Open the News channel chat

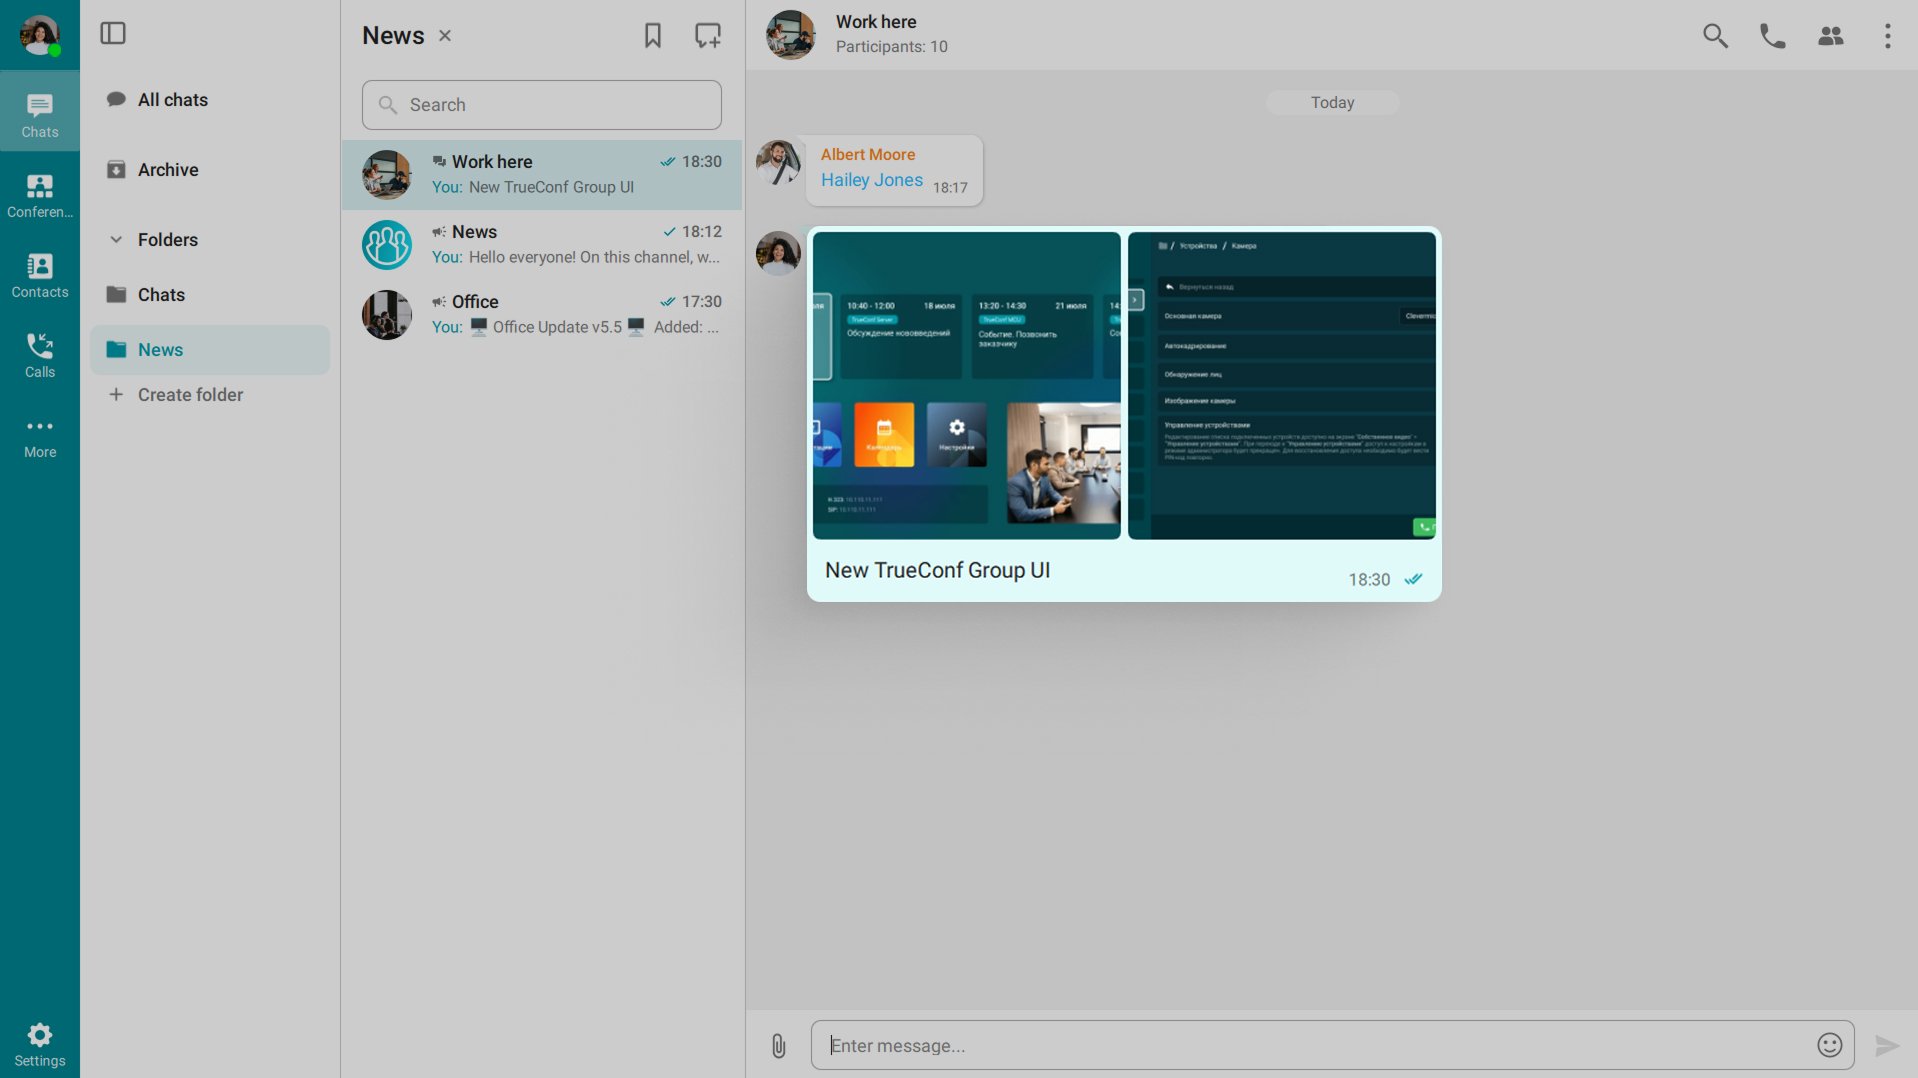[542, 245]
